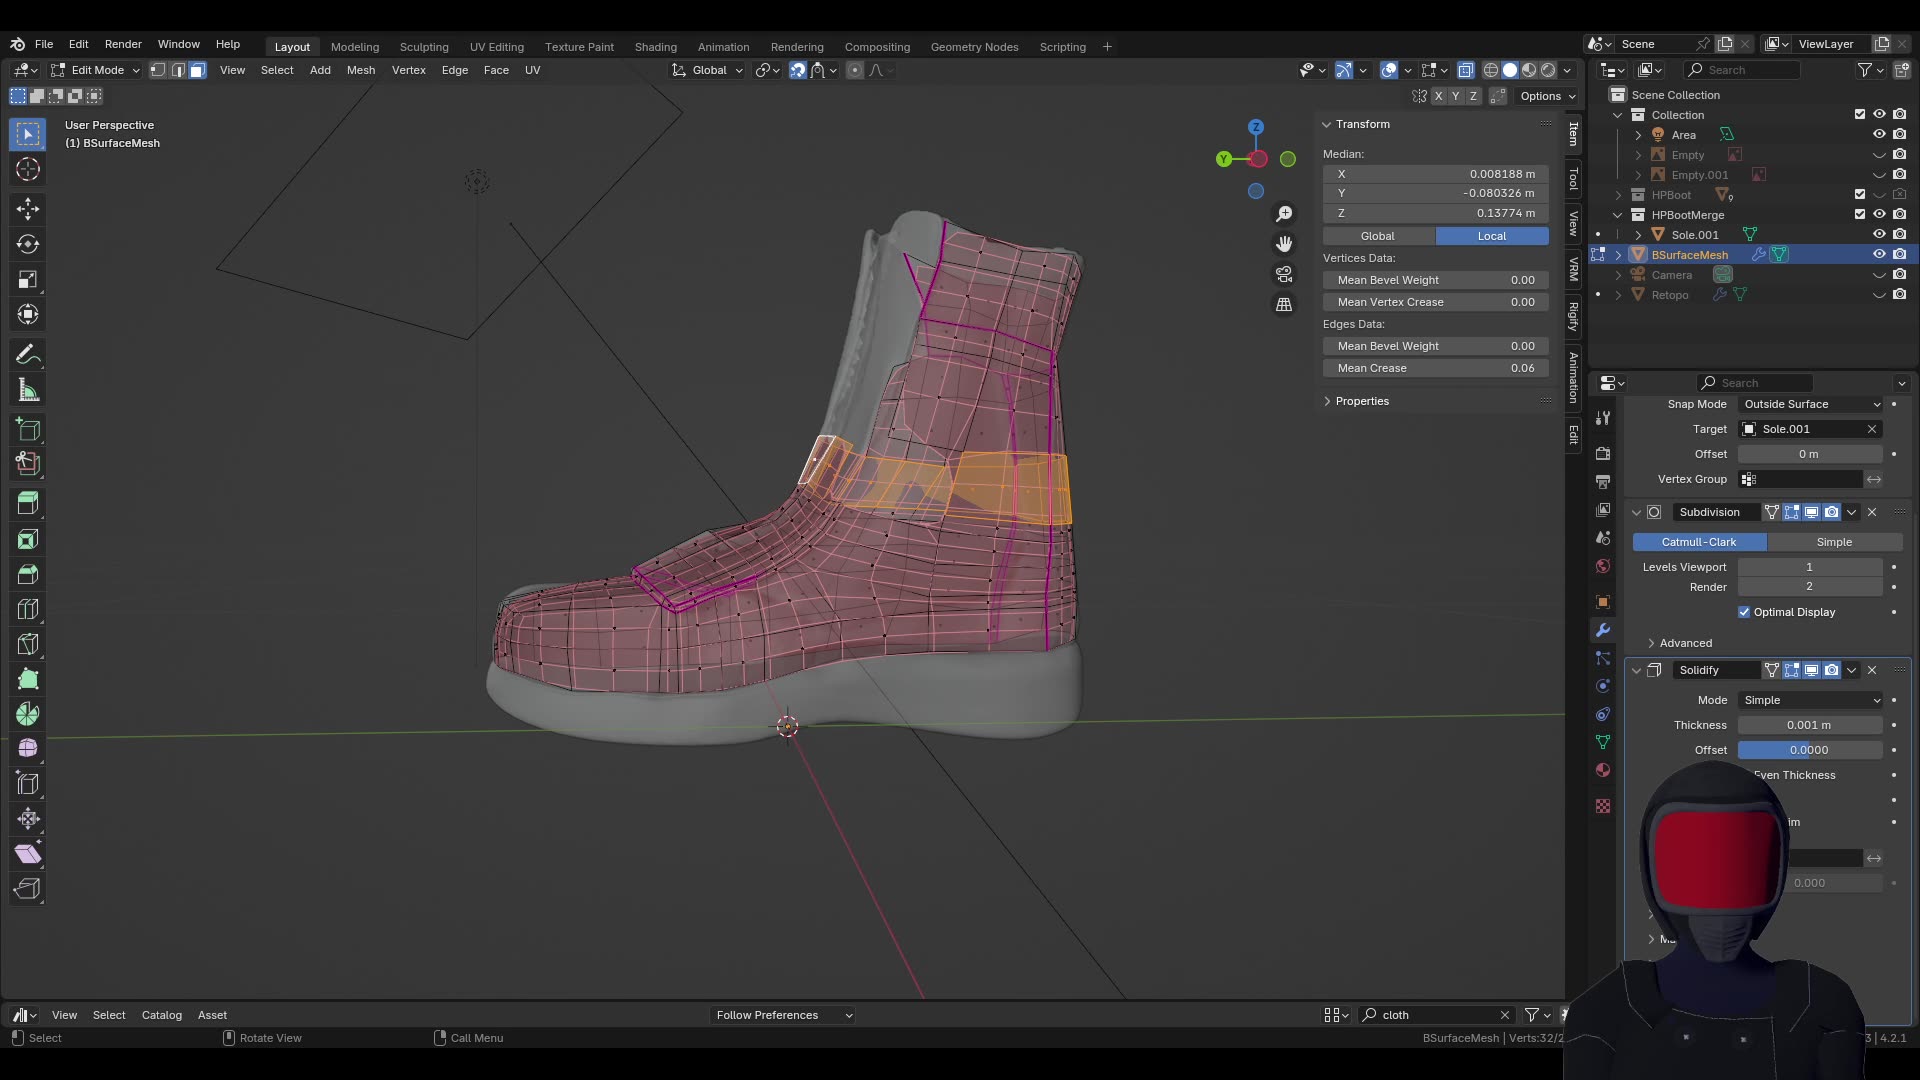Viewport: 1920px width, 1080px height.
Task: Click the Local transform orientation button
Action: point(1491,235)
